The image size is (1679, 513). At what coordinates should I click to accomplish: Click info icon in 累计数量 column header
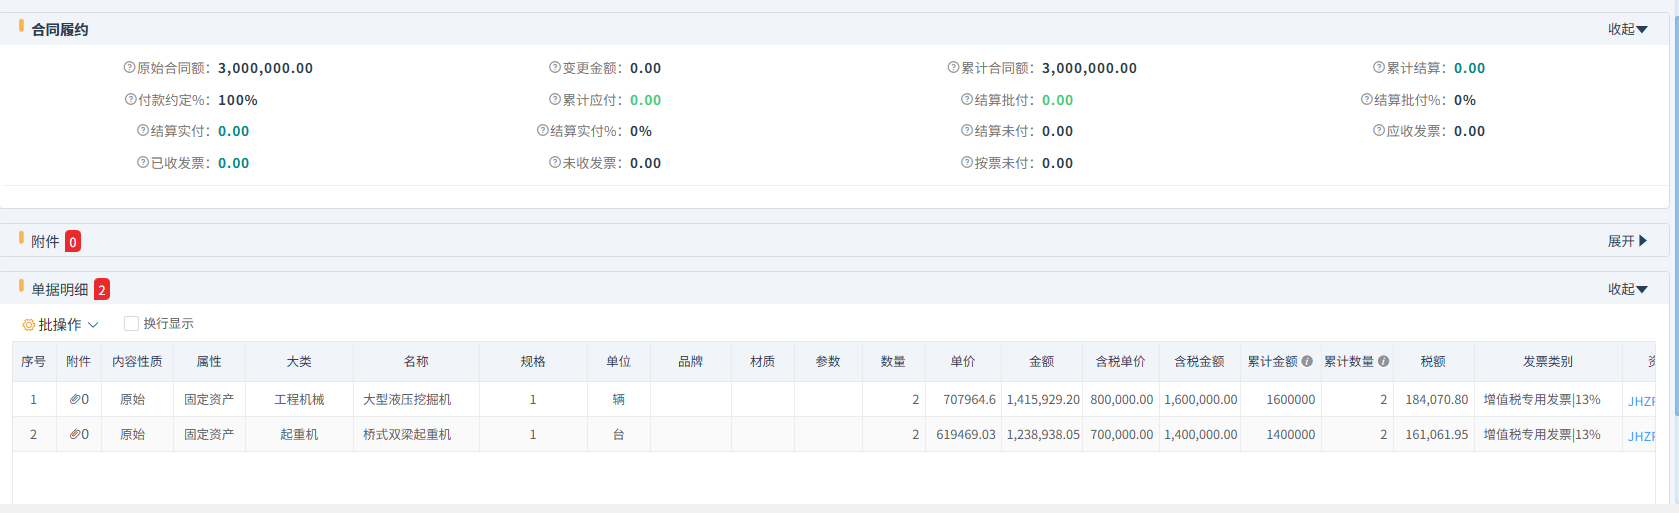(1383, 361)
